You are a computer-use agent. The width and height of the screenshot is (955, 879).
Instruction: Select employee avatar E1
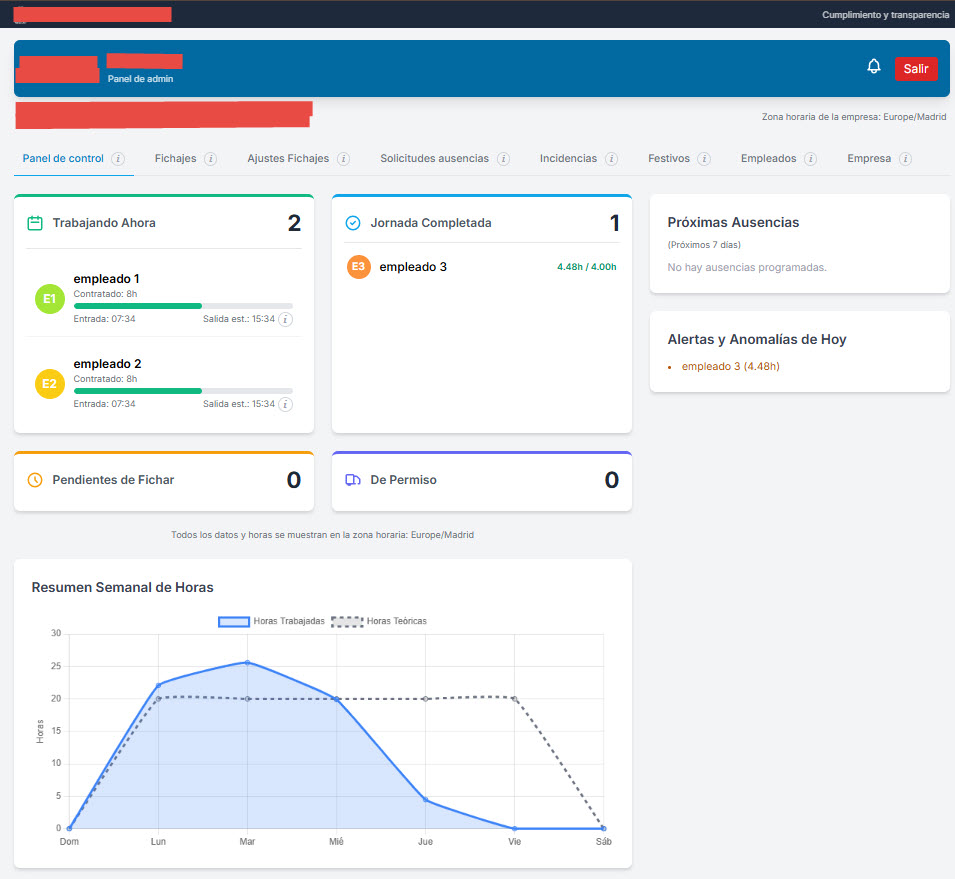pos(49,298)
